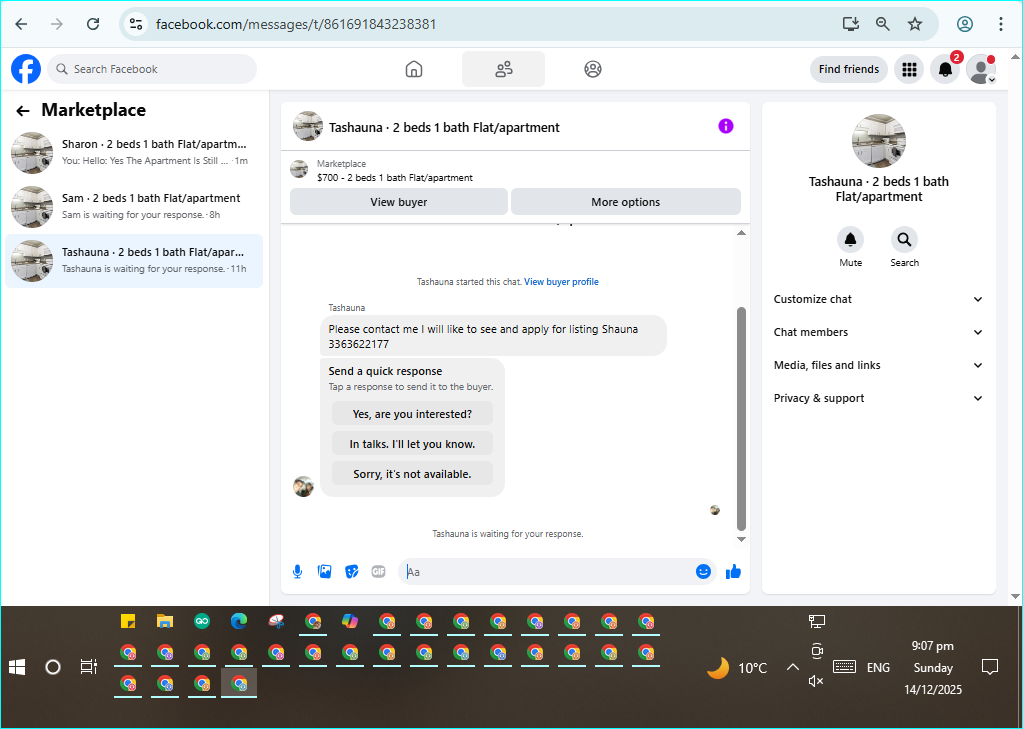Click the browser address bar URL
Image resolution: width=1023 pixels, height=729 pixels.
(x=296, y=24)
